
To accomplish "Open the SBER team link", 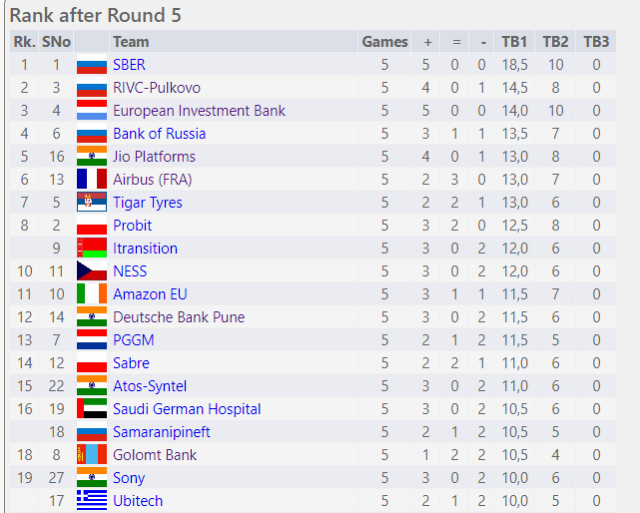I will coord(129,64).
